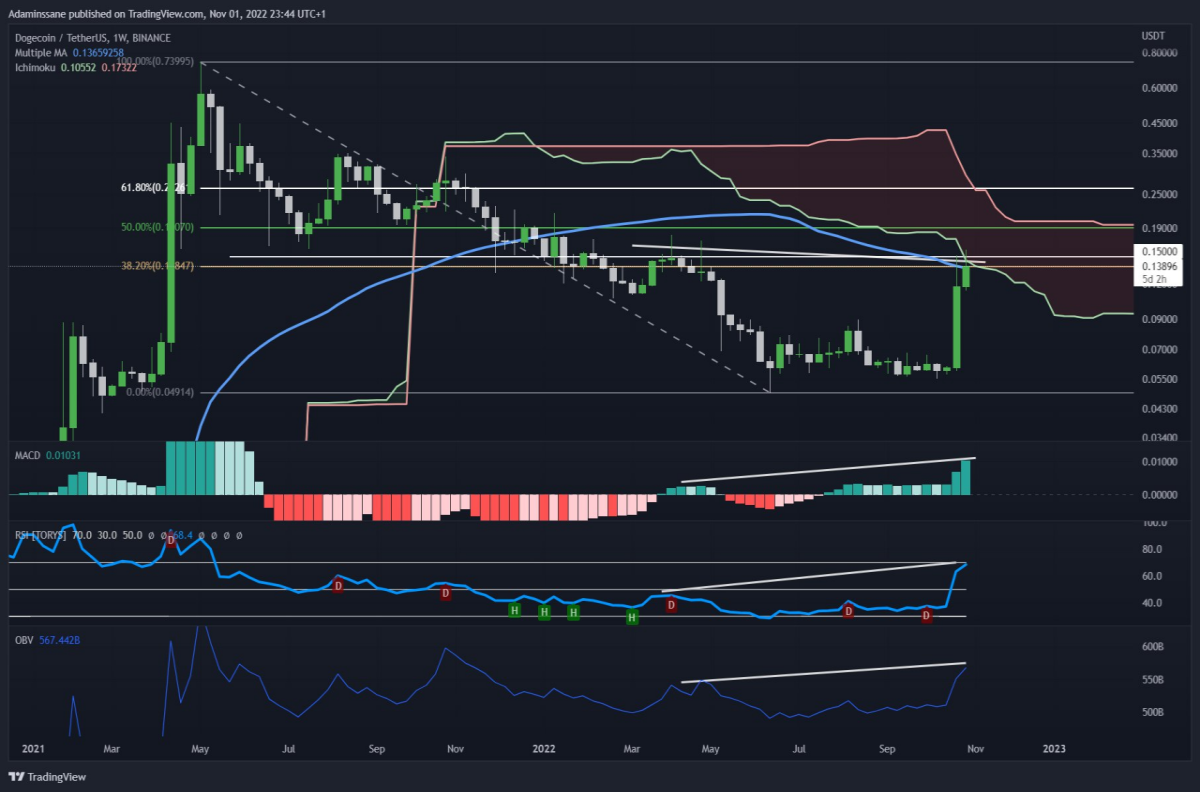Click the MACD indicator label

coord(26,456)
